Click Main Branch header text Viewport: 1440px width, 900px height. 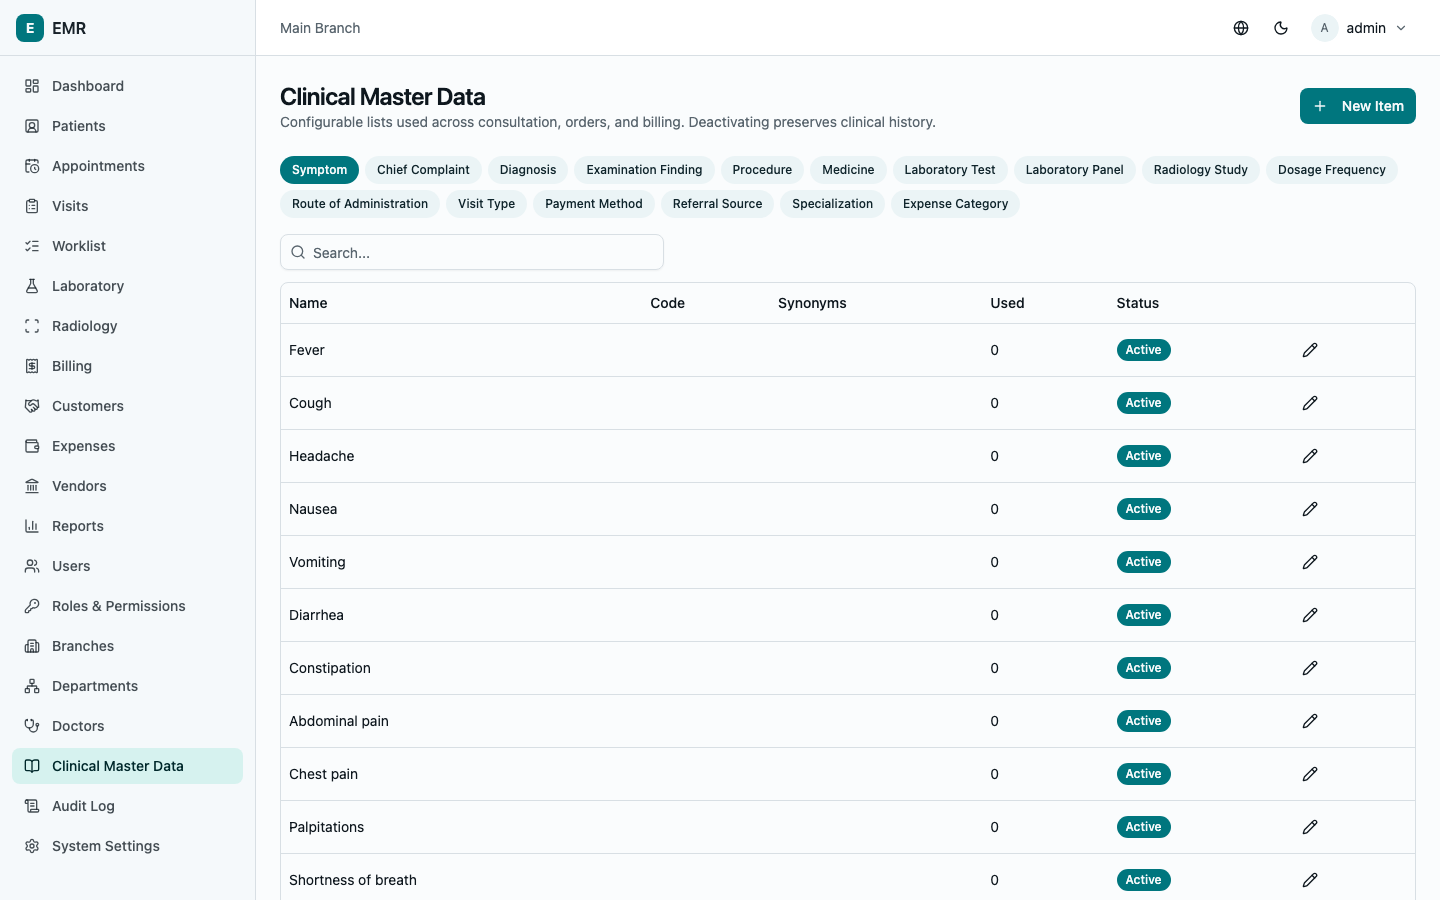pos(320,28)
